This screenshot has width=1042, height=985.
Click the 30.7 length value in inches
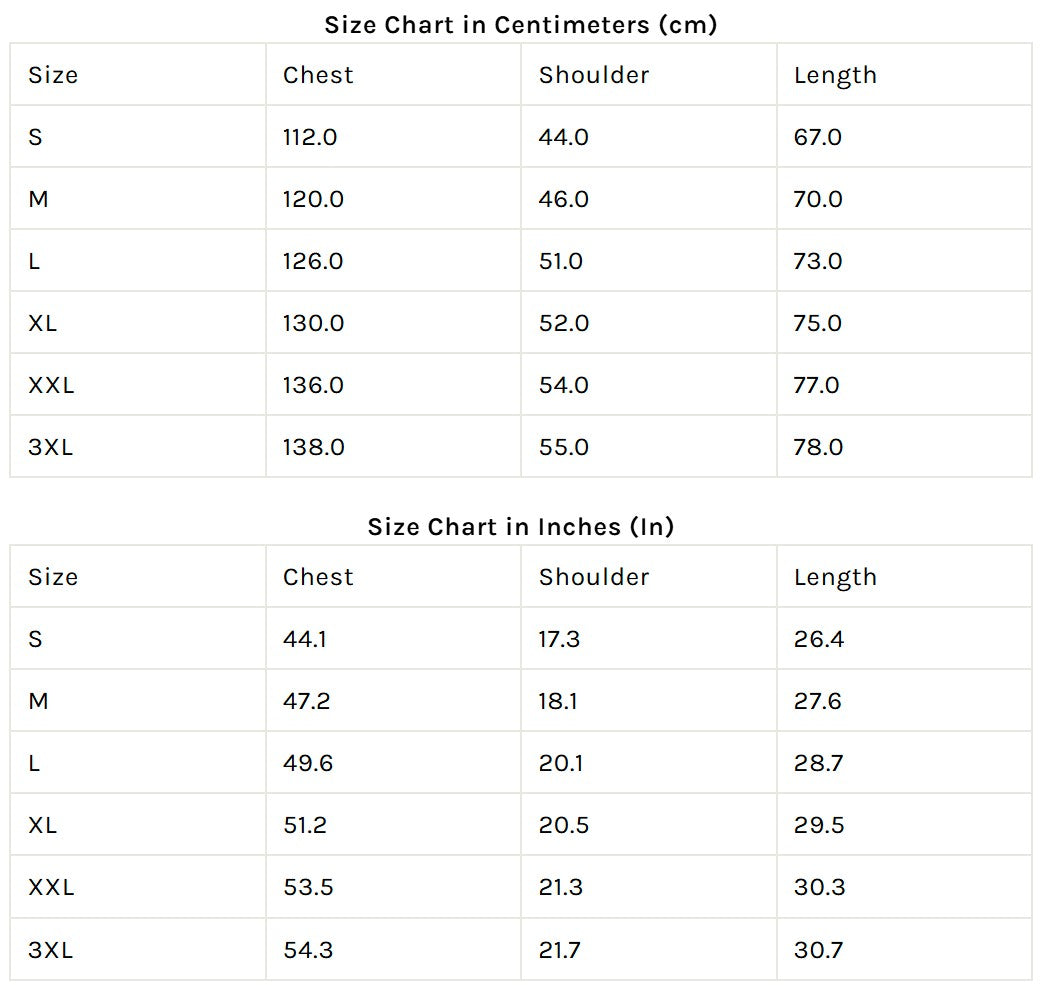coord(819,949)
